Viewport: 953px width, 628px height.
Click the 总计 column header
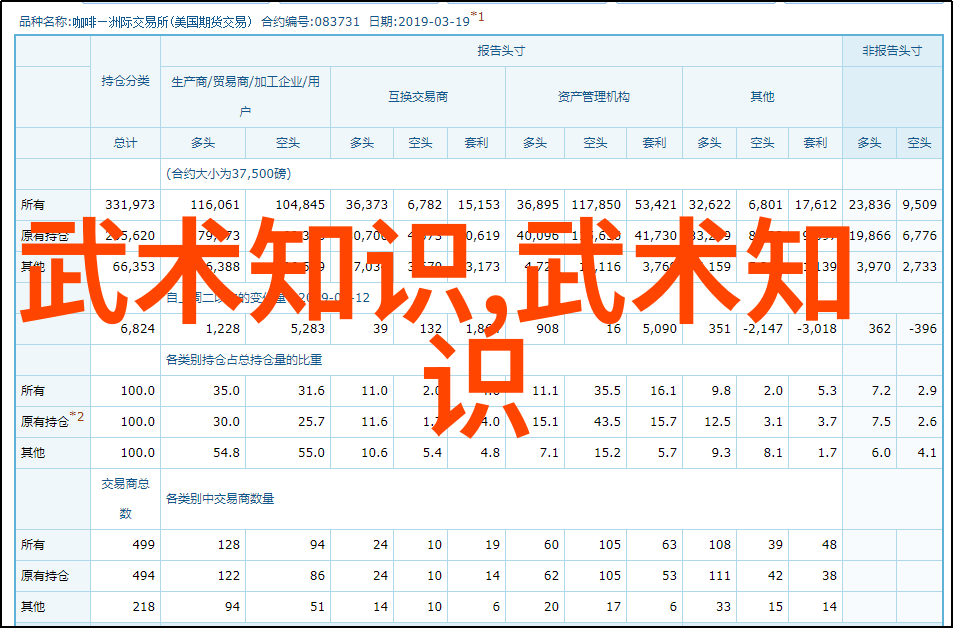[125, 143]
